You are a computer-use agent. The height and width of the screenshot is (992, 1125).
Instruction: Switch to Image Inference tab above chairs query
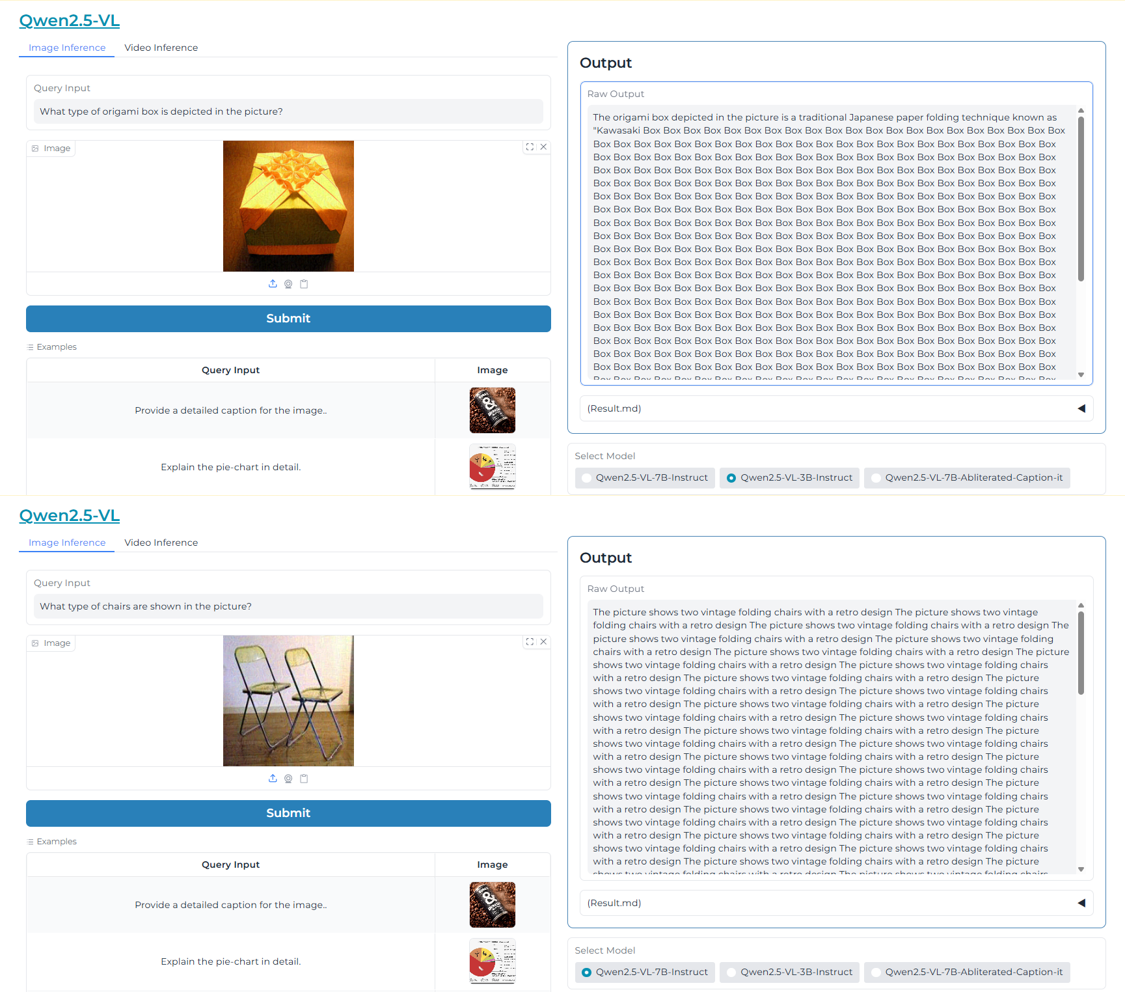click(x=67, y=542)
